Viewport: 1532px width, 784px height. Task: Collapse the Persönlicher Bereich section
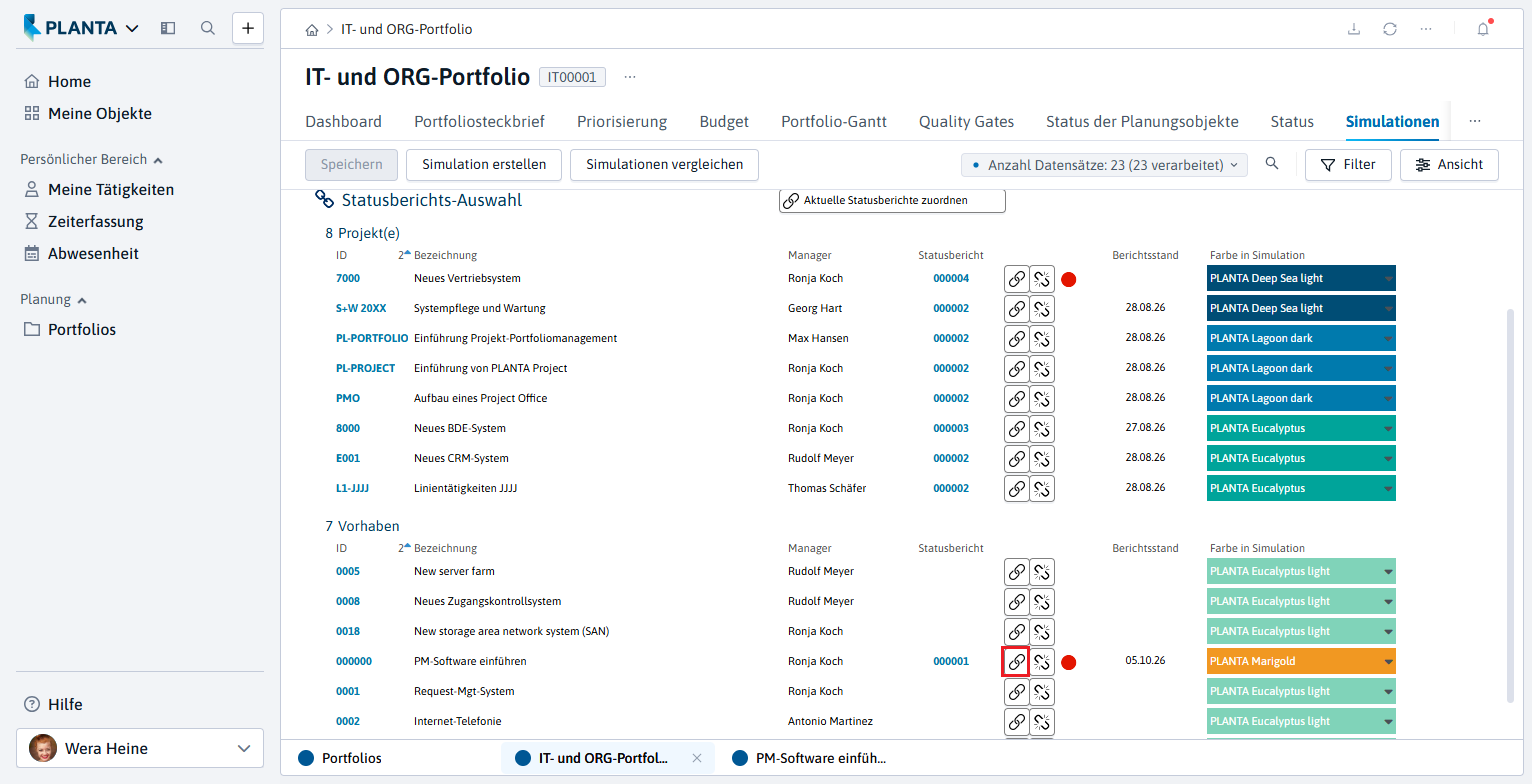point(158,160)
